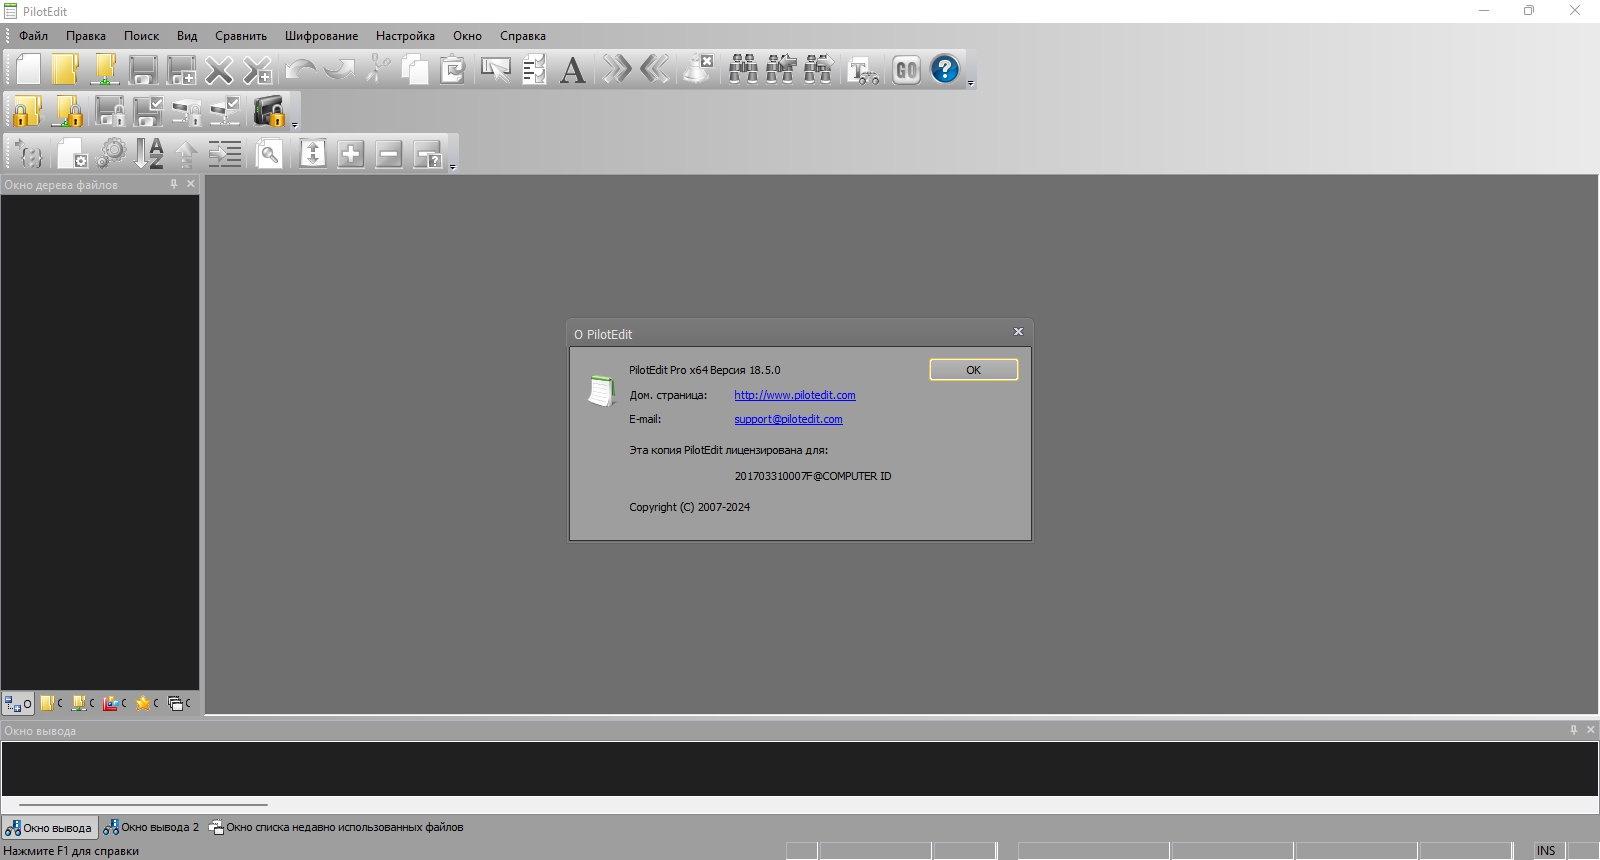1600x860 pixels.
Task: Click the output window horizontal scrollbar
Action: coord(143,804)
